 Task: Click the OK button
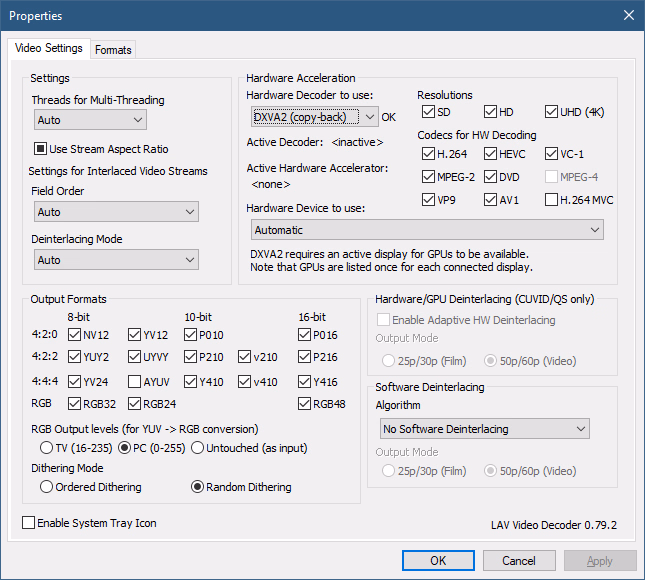[438, 561]
